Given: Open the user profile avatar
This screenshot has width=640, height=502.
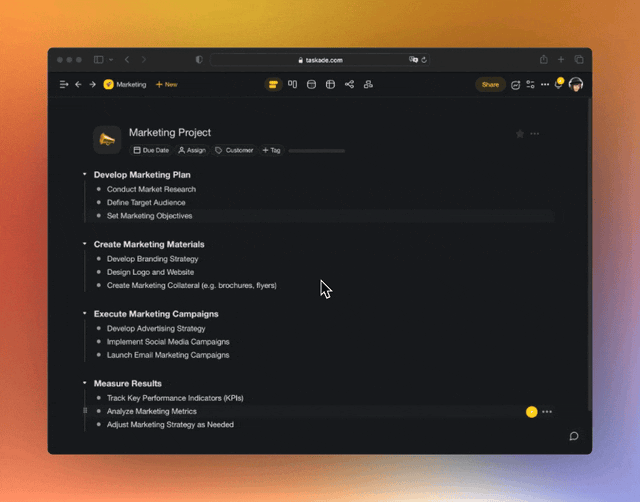Looking at the screenshot, I should pyautogui.click(x=576, y=84).
